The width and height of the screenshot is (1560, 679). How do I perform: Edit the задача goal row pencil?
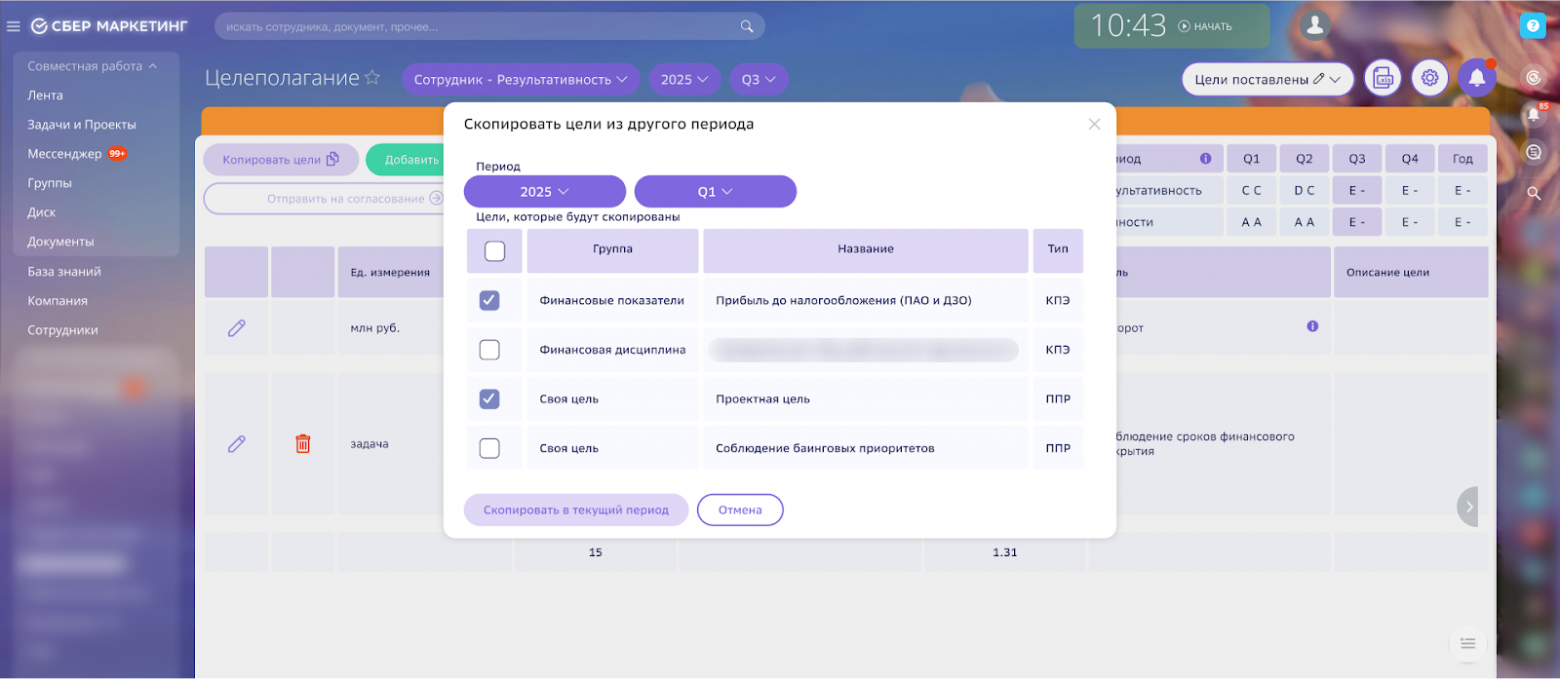coord(237,443)
